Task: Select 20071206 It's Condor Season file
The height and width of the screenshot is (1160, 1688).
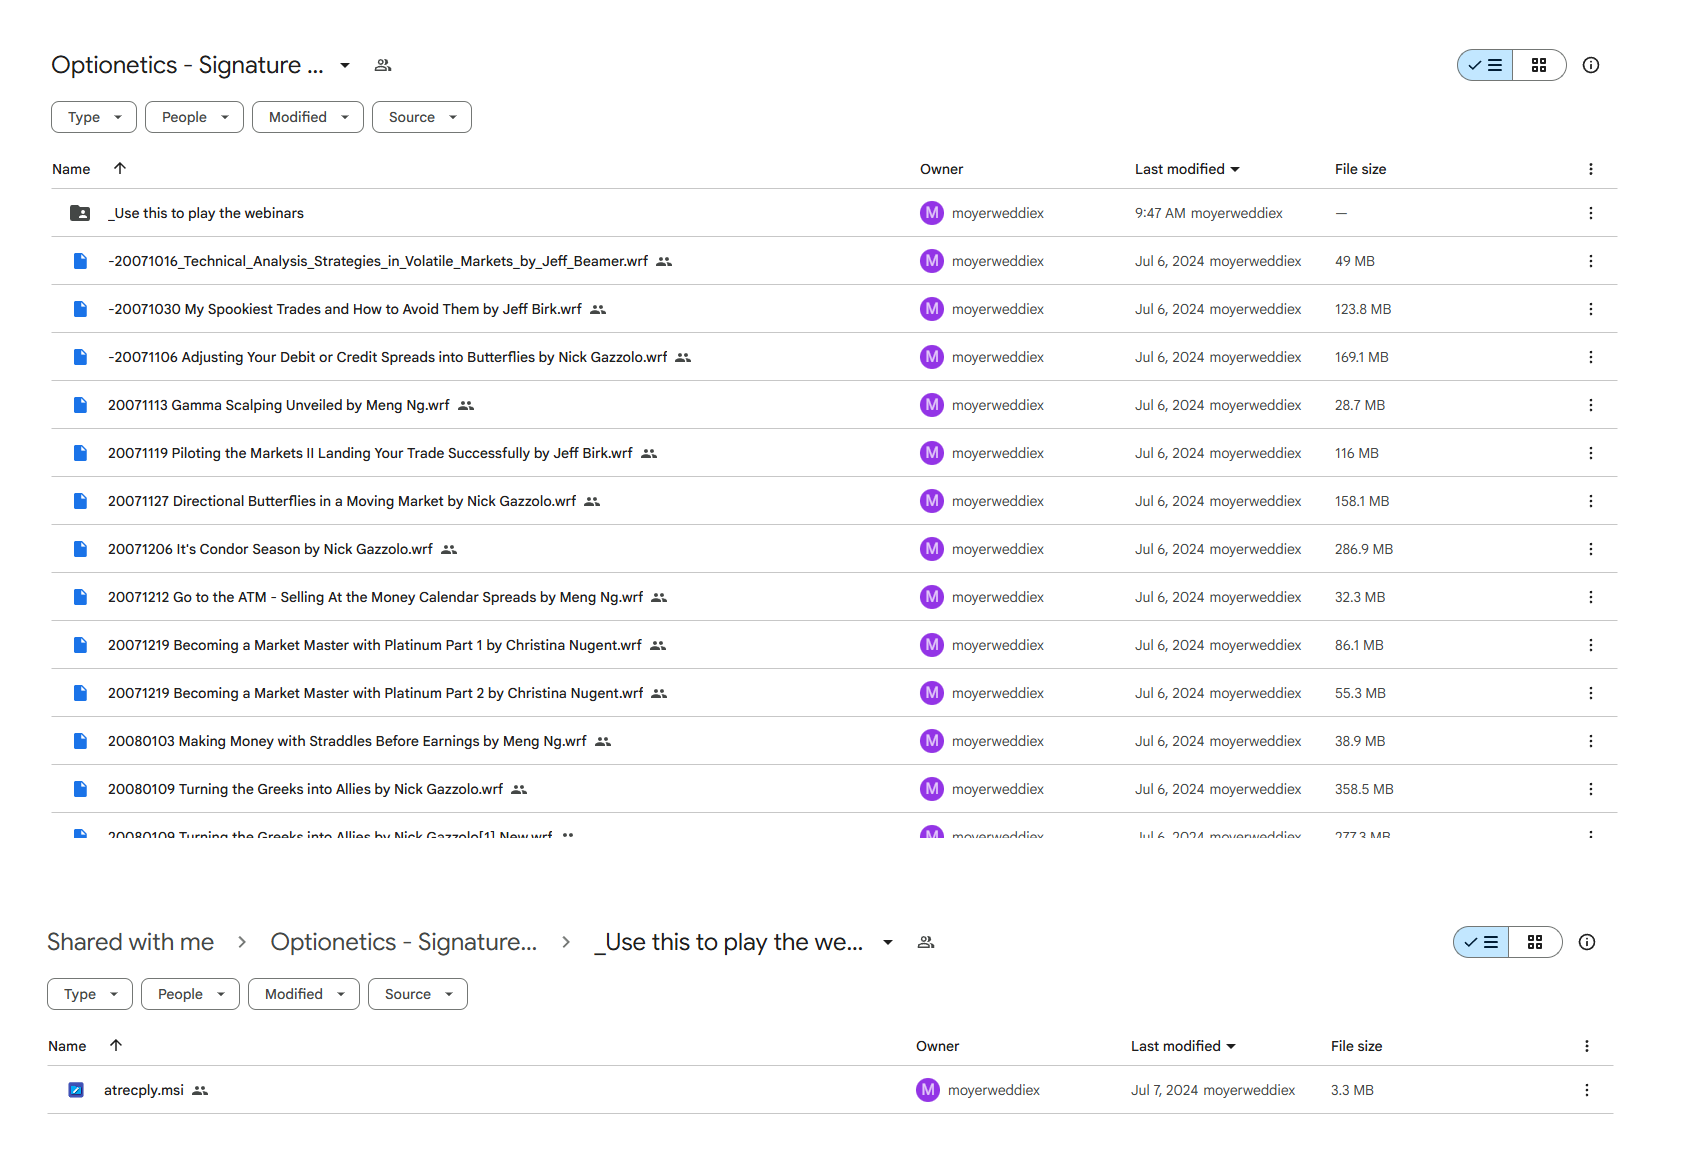Action: point(834,549)
